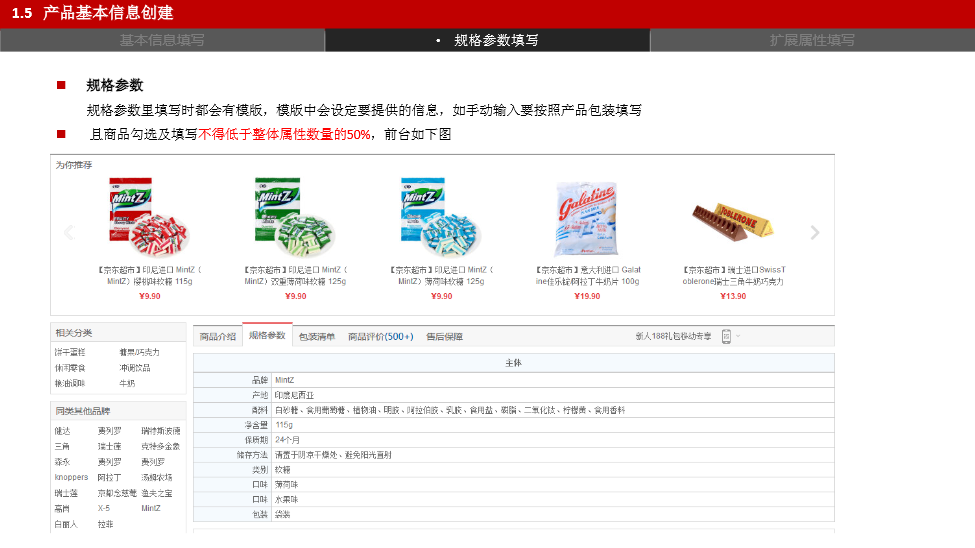Switch to the 规格参数 tab
The width and height of the screenshot is (975, 548).
[x=267, y=336]
